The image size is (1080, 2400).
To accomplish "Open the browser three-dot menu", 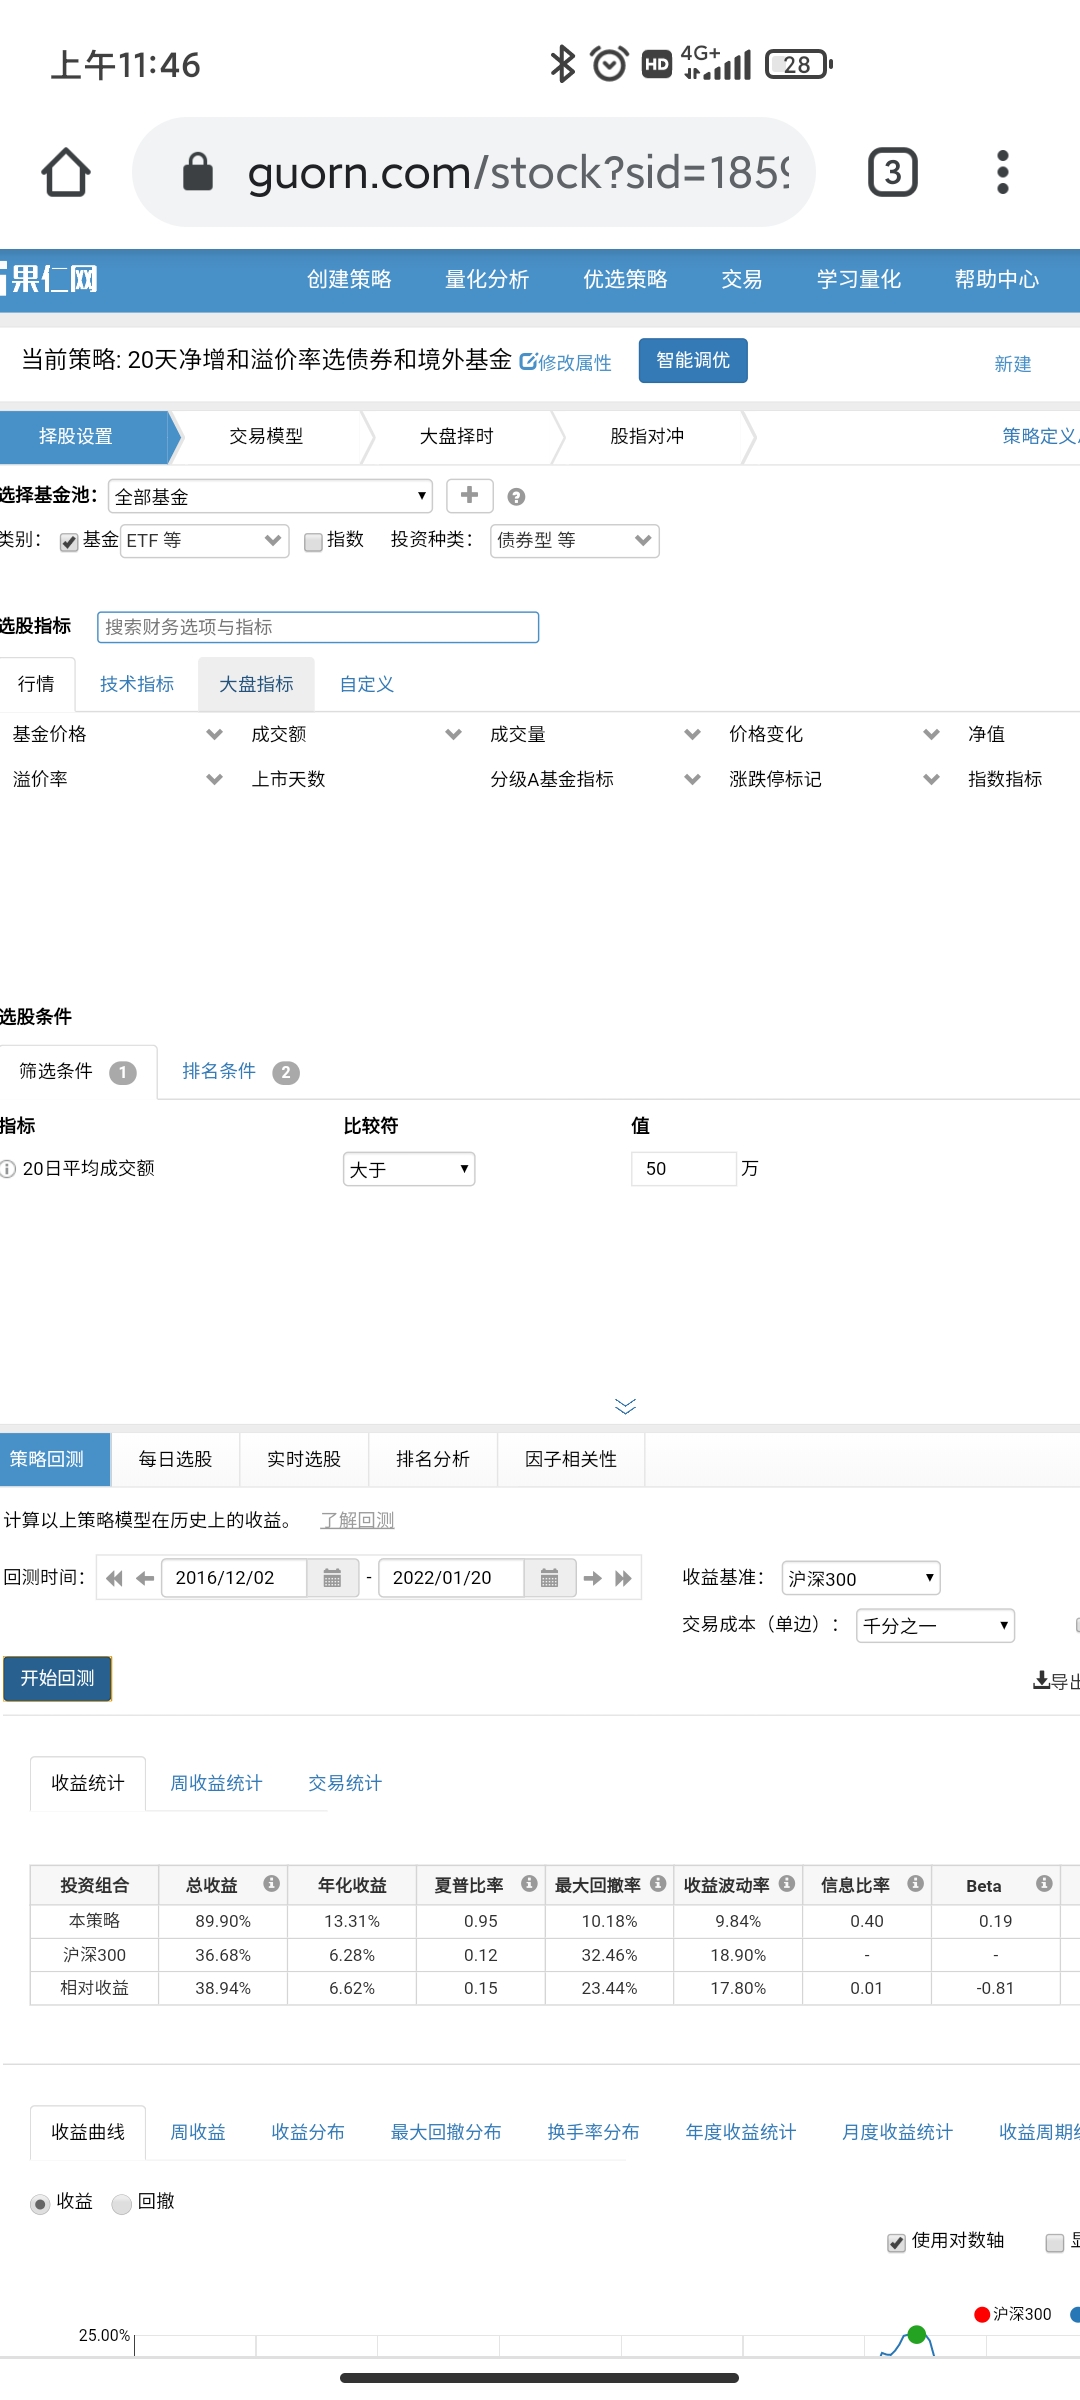I will (1002, 173).
